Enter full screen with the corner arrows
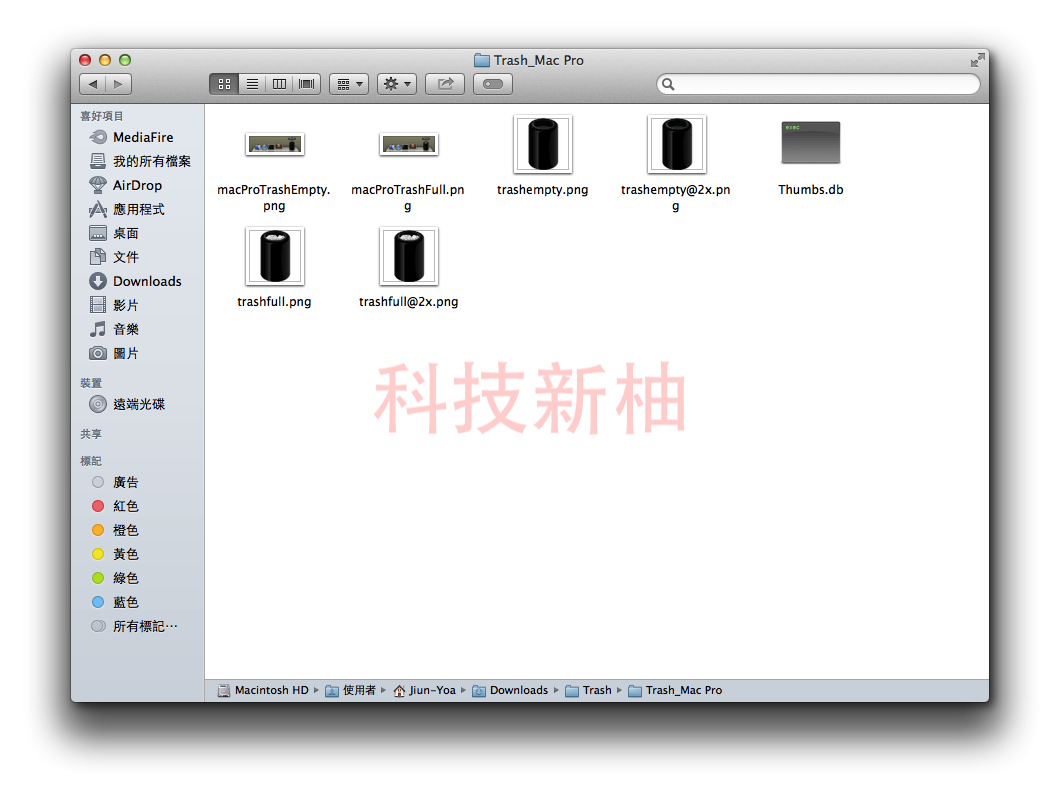Screen dimensions: 1060x795 coord(977,60)
